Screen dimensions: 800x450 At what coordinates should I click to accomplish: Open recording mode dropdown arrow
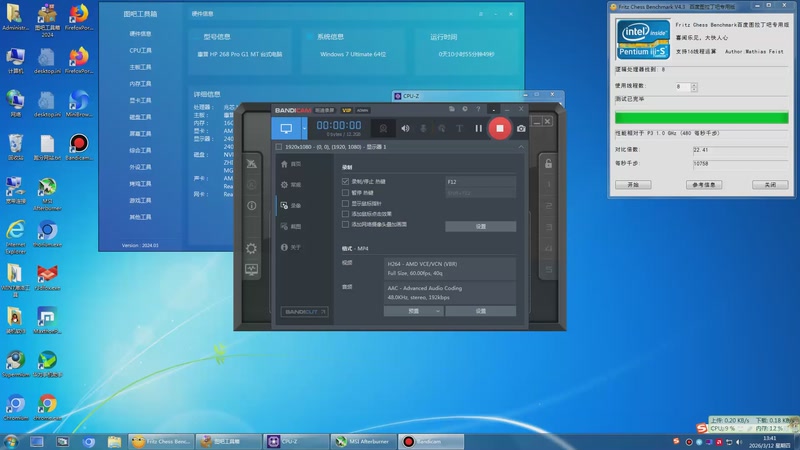click(x=305, y=128)
